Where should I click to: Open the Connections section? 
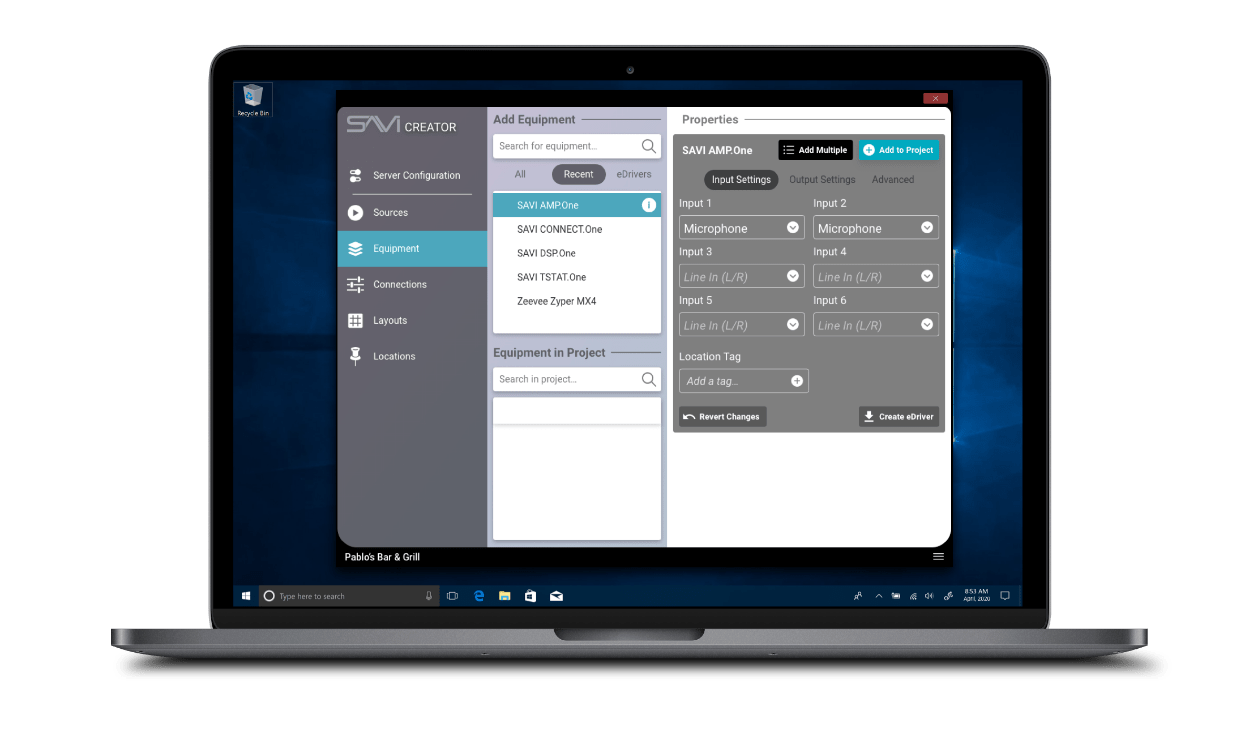412,284
